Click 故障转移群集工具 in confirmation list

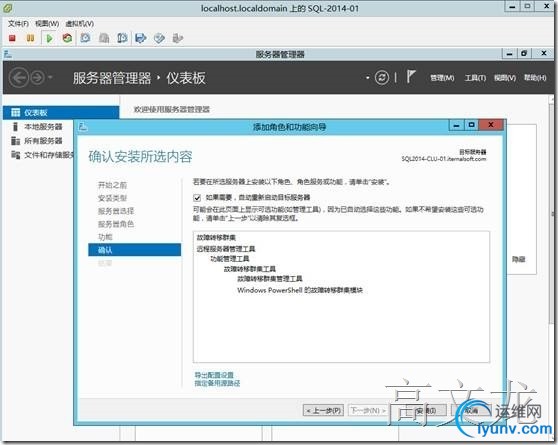249,269
